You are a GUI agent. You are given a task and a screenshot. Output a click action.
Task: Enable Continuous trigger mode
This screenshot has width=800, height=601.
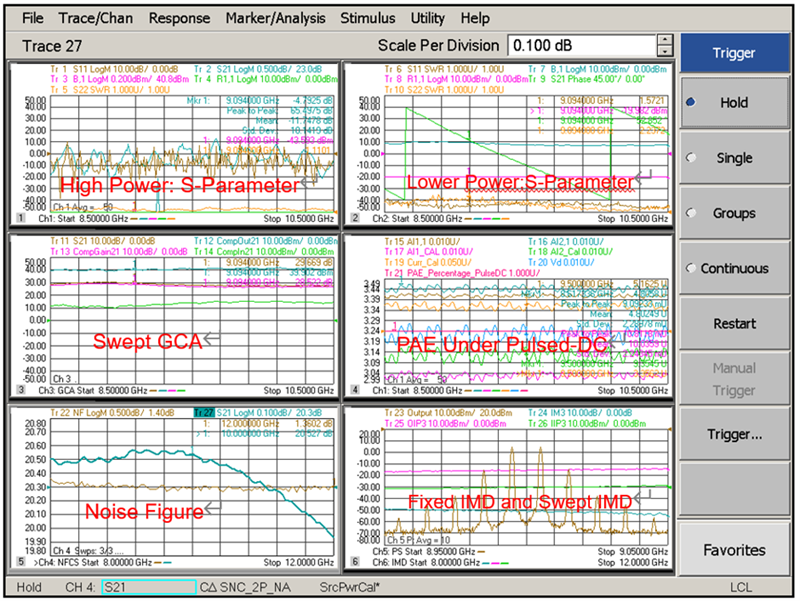(734, 268)
